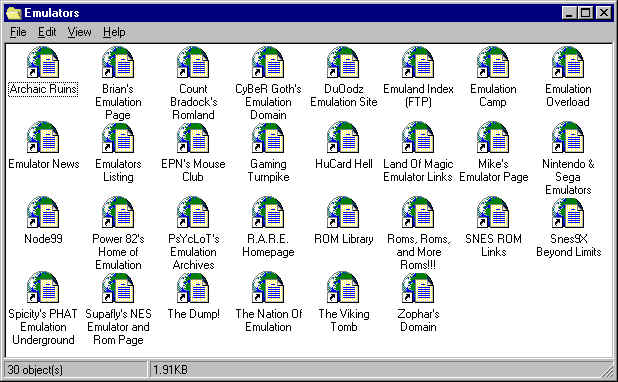618x382 pixels.
Task: Click the '1.91KB' status bar text
Action: [170, 369]
